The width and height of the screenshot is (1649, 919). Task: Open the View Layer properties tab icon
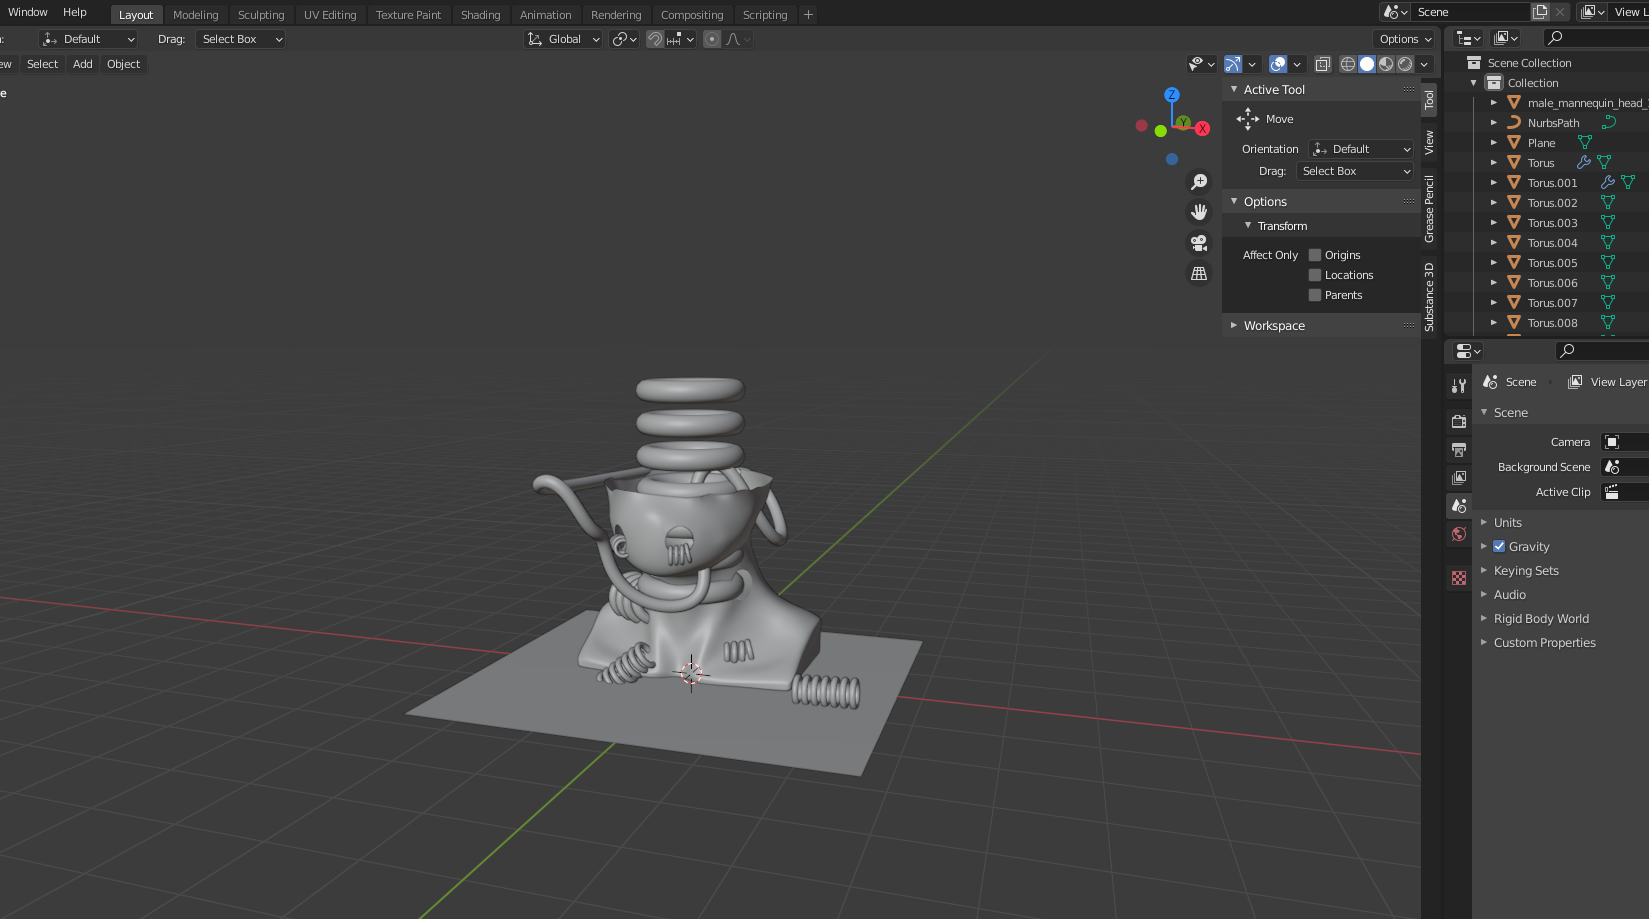click(x=1459, y=477)
